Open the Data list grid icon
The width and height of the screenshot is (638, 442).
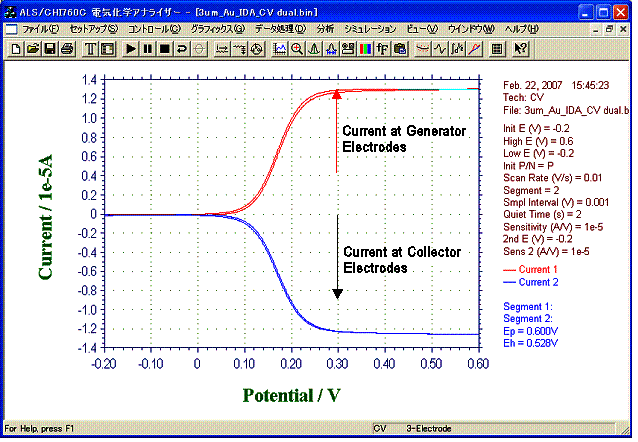click(x=497, y=48)
